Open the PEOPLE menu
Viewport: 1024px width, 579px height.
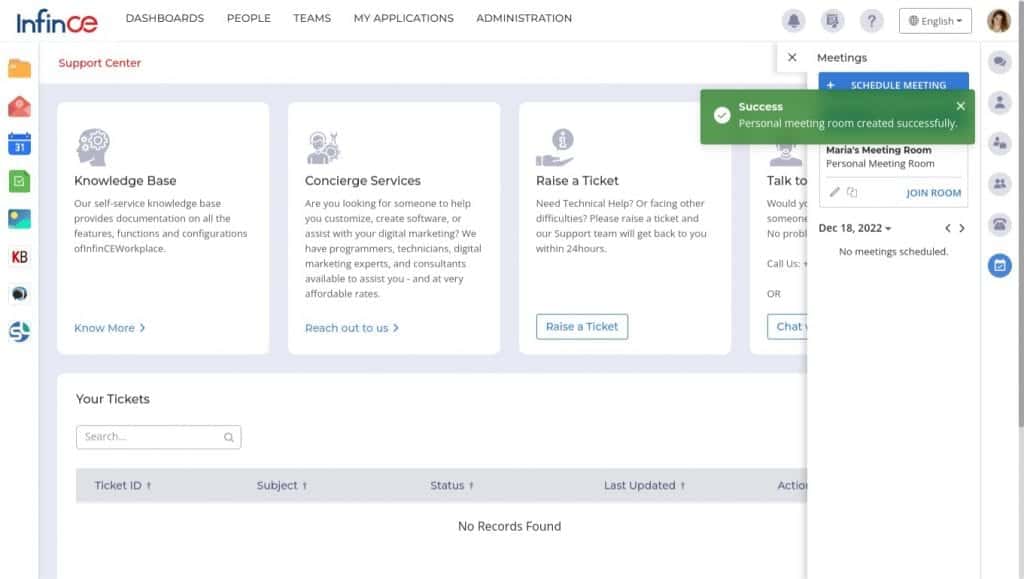pos(249,18)
